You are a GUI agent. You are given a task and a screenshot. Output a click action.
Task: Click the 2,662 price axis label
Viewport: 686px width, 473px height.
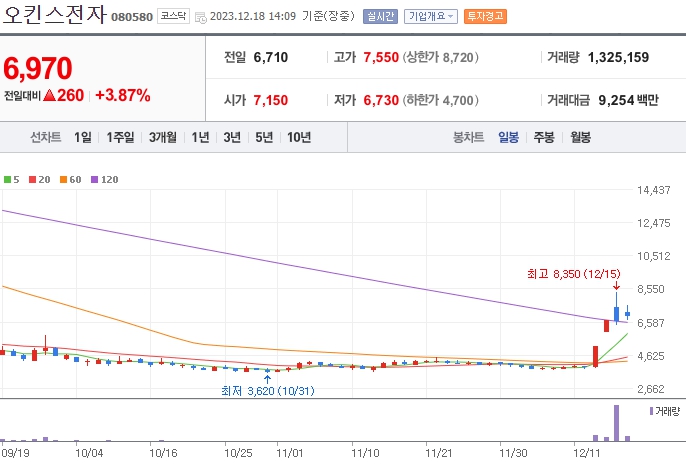click(651, 389)
